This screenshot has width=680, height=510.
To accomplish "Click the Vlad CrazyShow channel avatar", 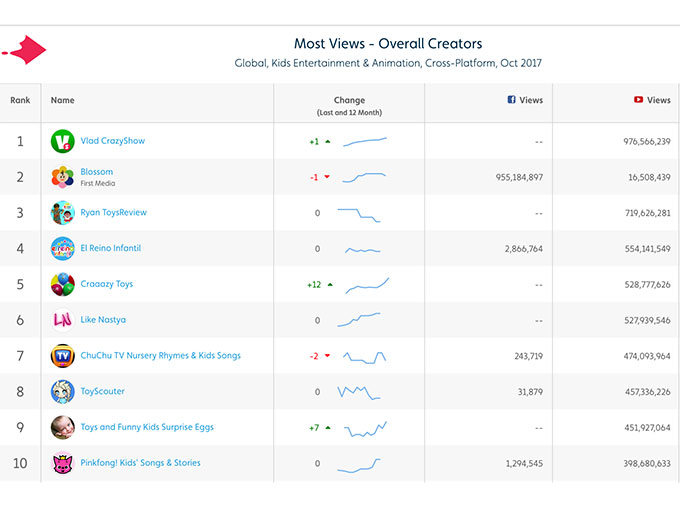I will pos(62,141).
